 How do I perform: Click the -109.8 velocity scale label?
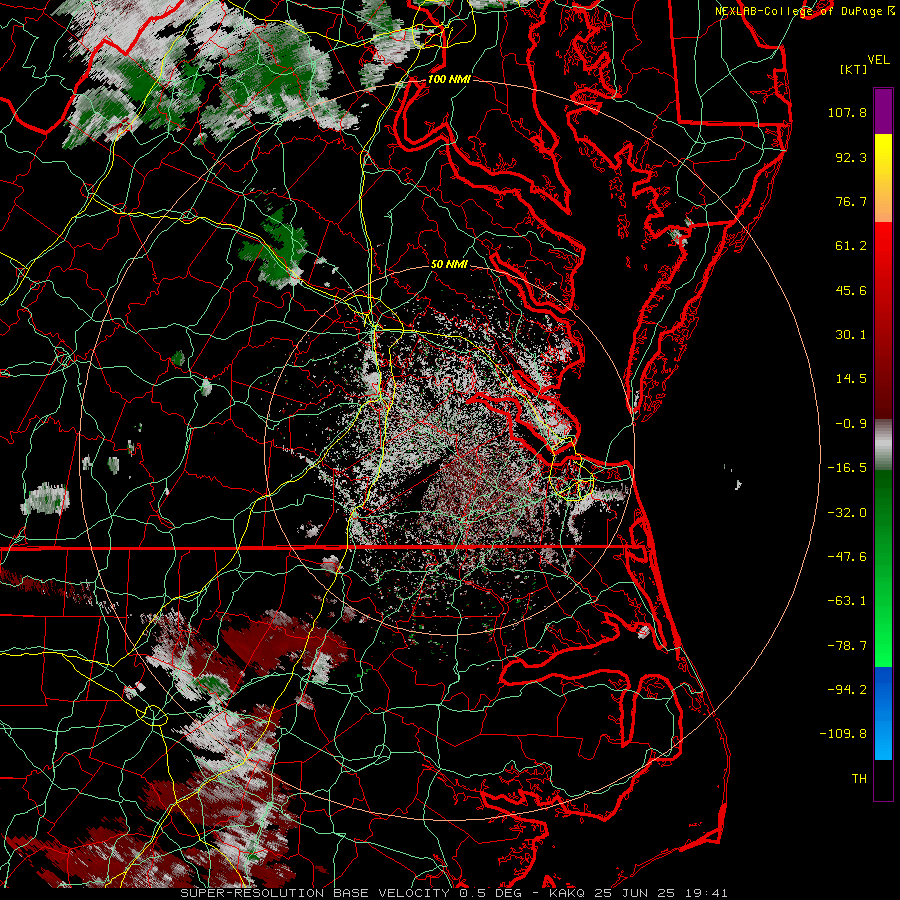pyautogui.click(x=843, y=734)
